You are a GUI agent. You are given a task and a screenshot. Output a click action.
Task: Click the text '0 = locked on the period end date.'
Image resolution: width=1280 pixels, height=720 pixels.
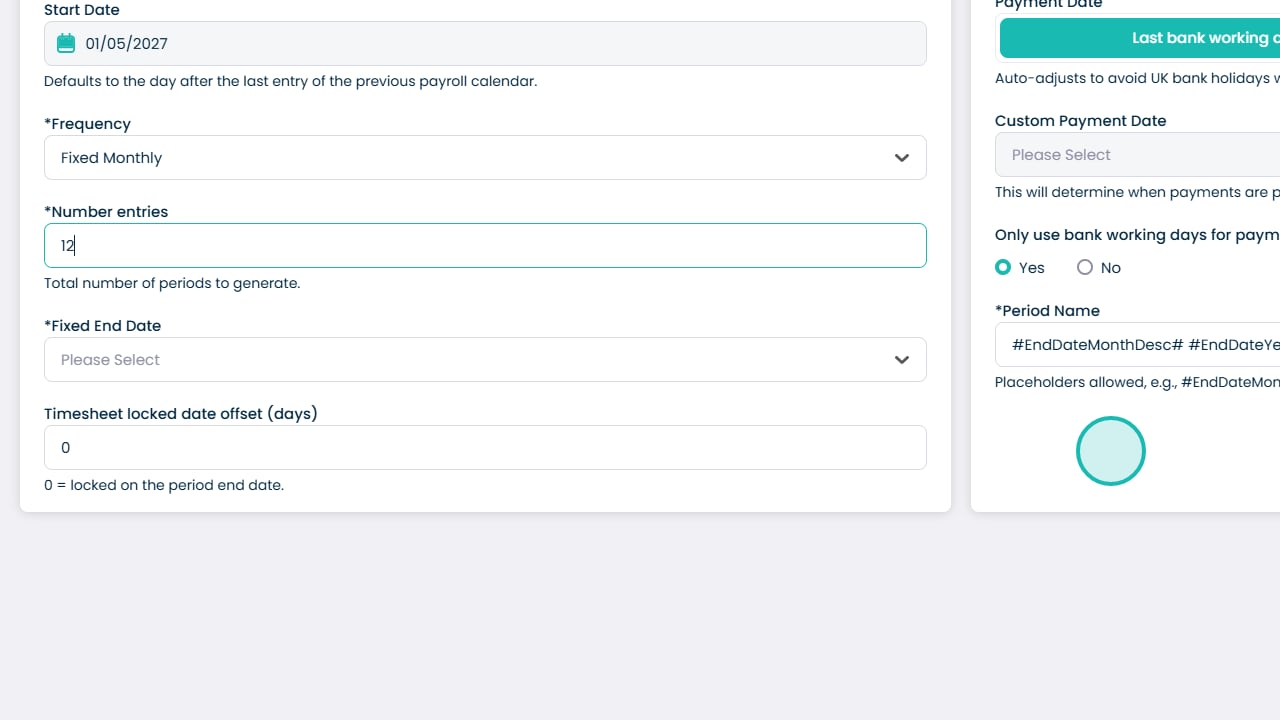coord(164,485)
